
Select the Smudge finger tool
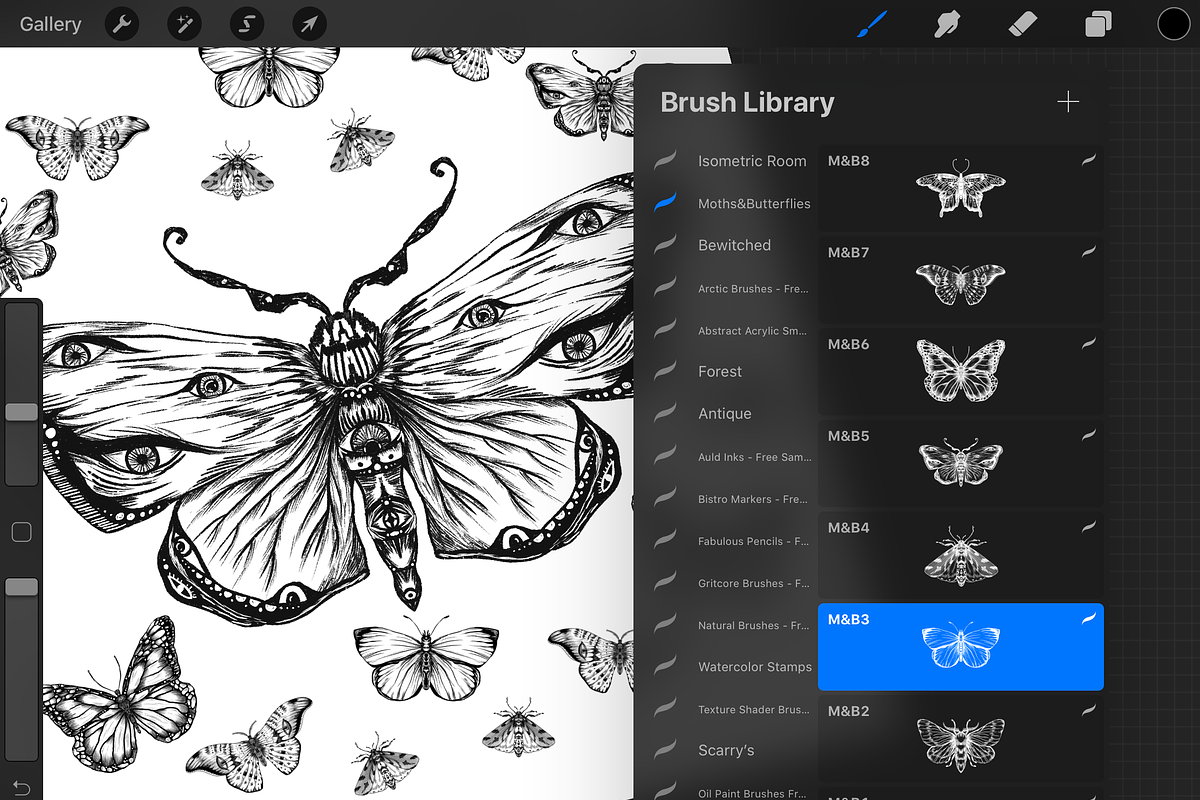[945, 24]
